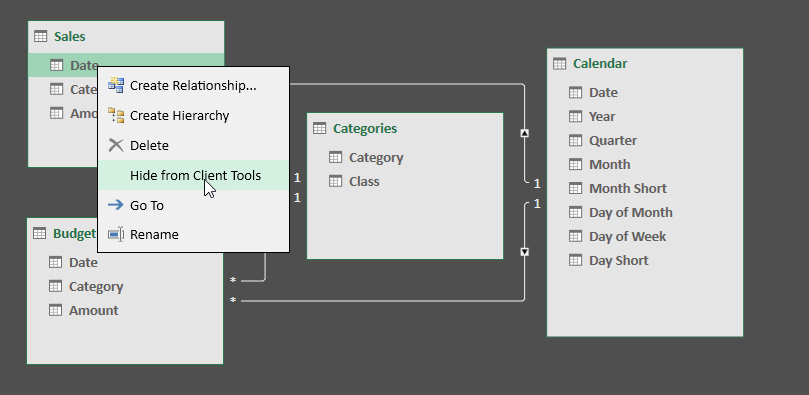Click column icon beside Calendar Date
Image resolution: width=809 pixels, height=395 pixels.
(x=575, y=92)
